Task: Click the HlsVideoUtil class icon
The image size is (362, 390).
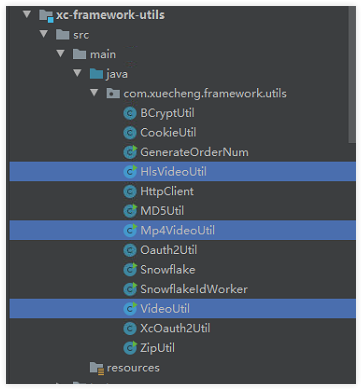Action: click(130, 172)
